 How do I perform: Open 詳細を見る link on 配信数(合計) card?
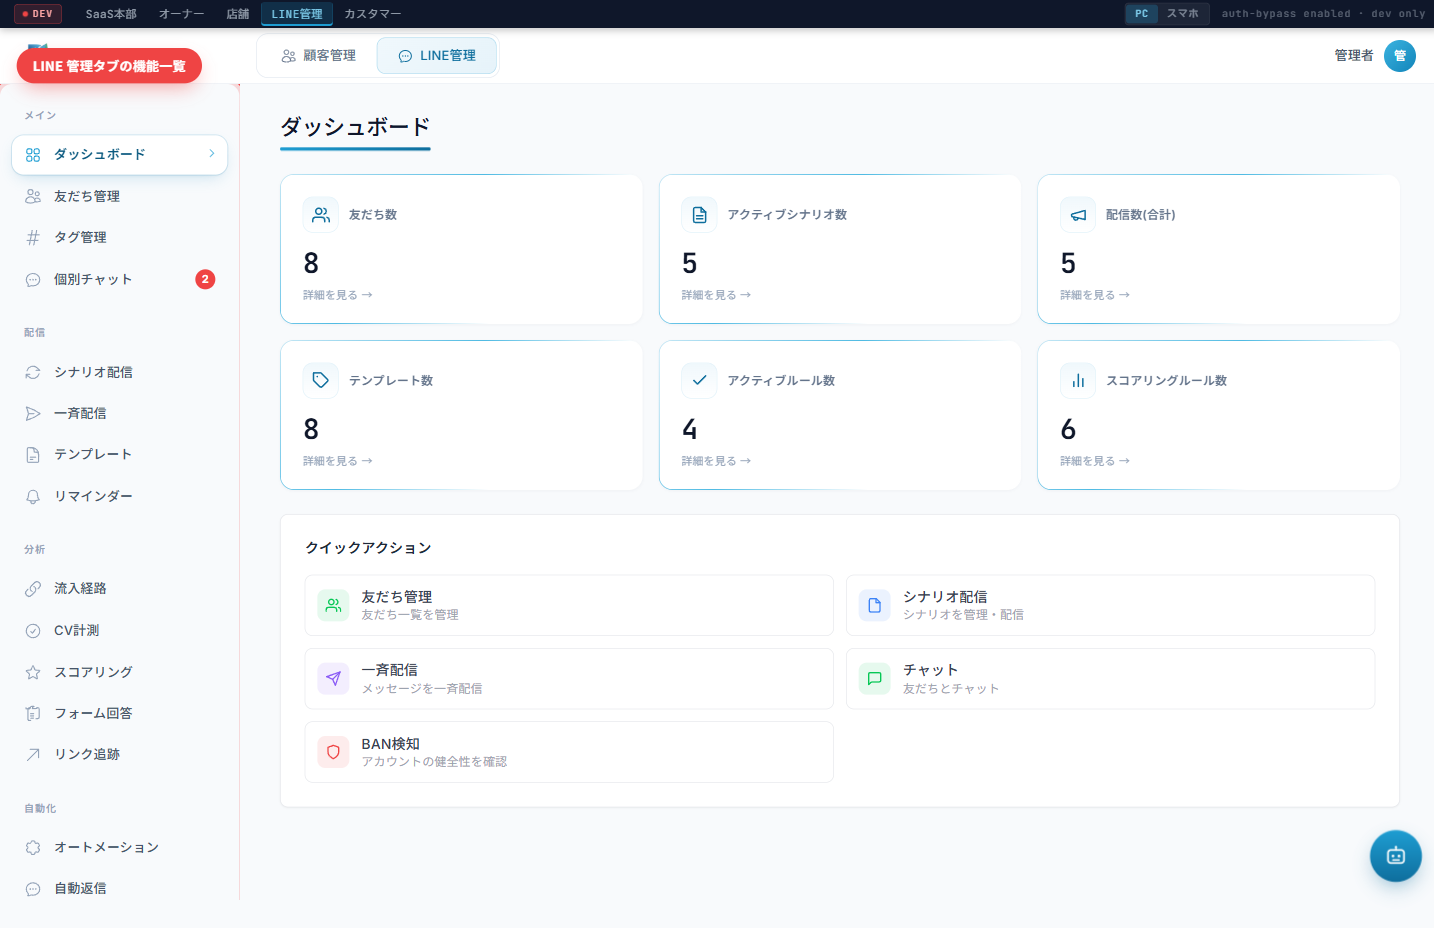point(1095,295)
